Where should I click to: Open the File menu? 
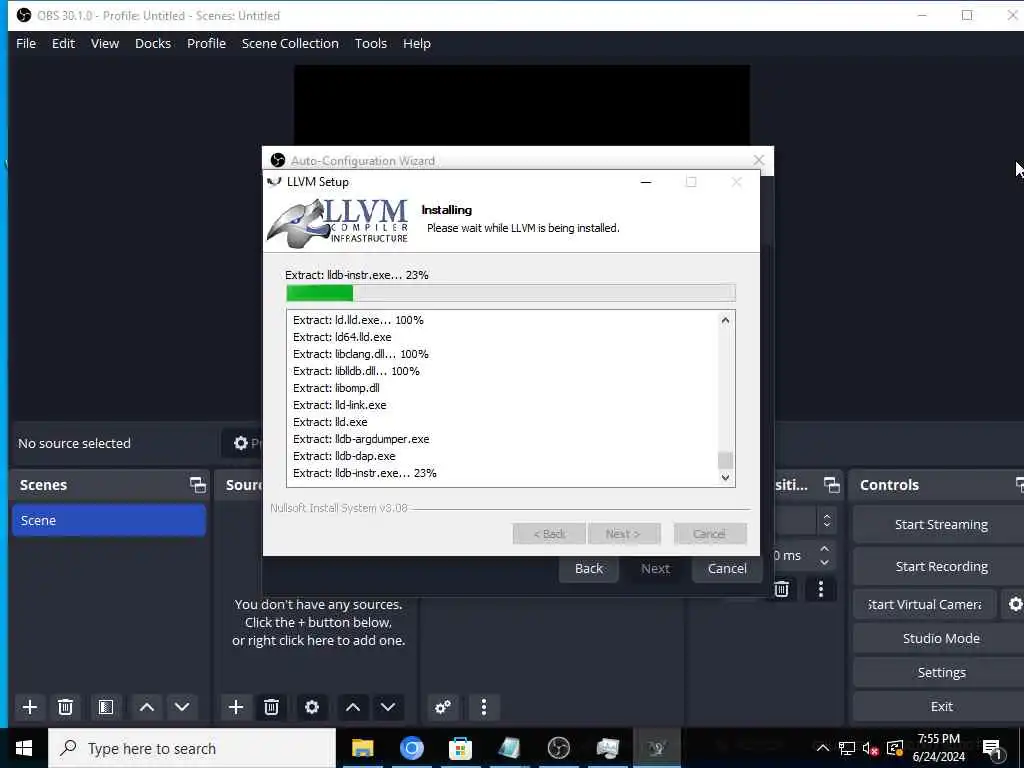(26, 43)
